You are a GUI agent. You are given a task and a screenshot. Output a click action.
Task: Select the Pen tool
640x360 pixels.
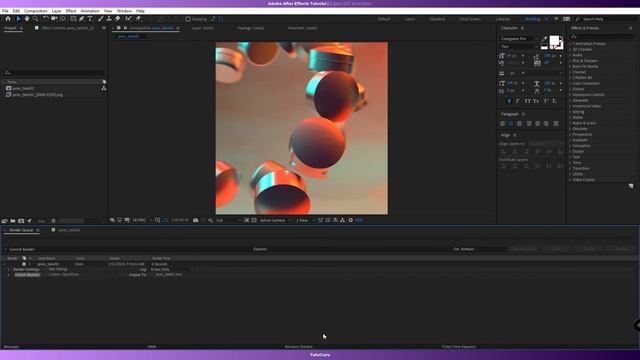tap(82, 19)
